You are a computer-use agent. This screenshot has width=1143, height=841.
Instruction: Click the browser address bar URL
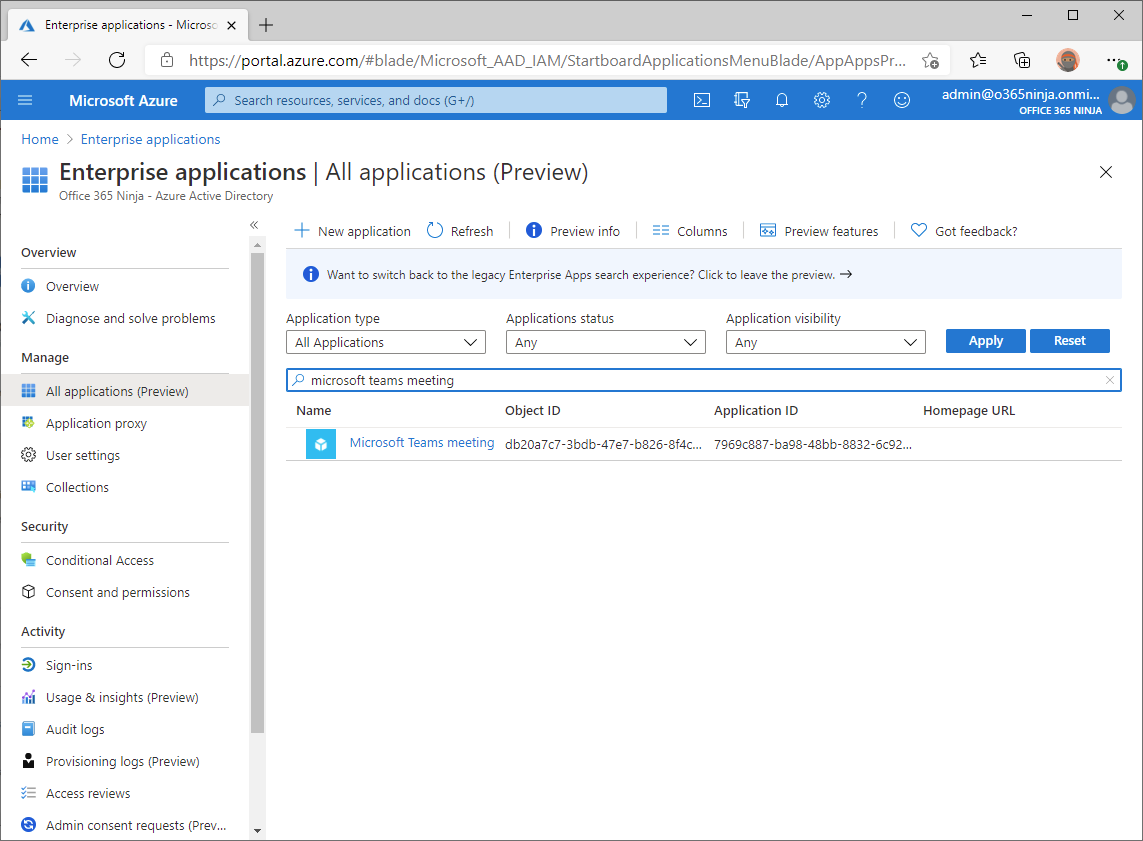click(547, 60)
